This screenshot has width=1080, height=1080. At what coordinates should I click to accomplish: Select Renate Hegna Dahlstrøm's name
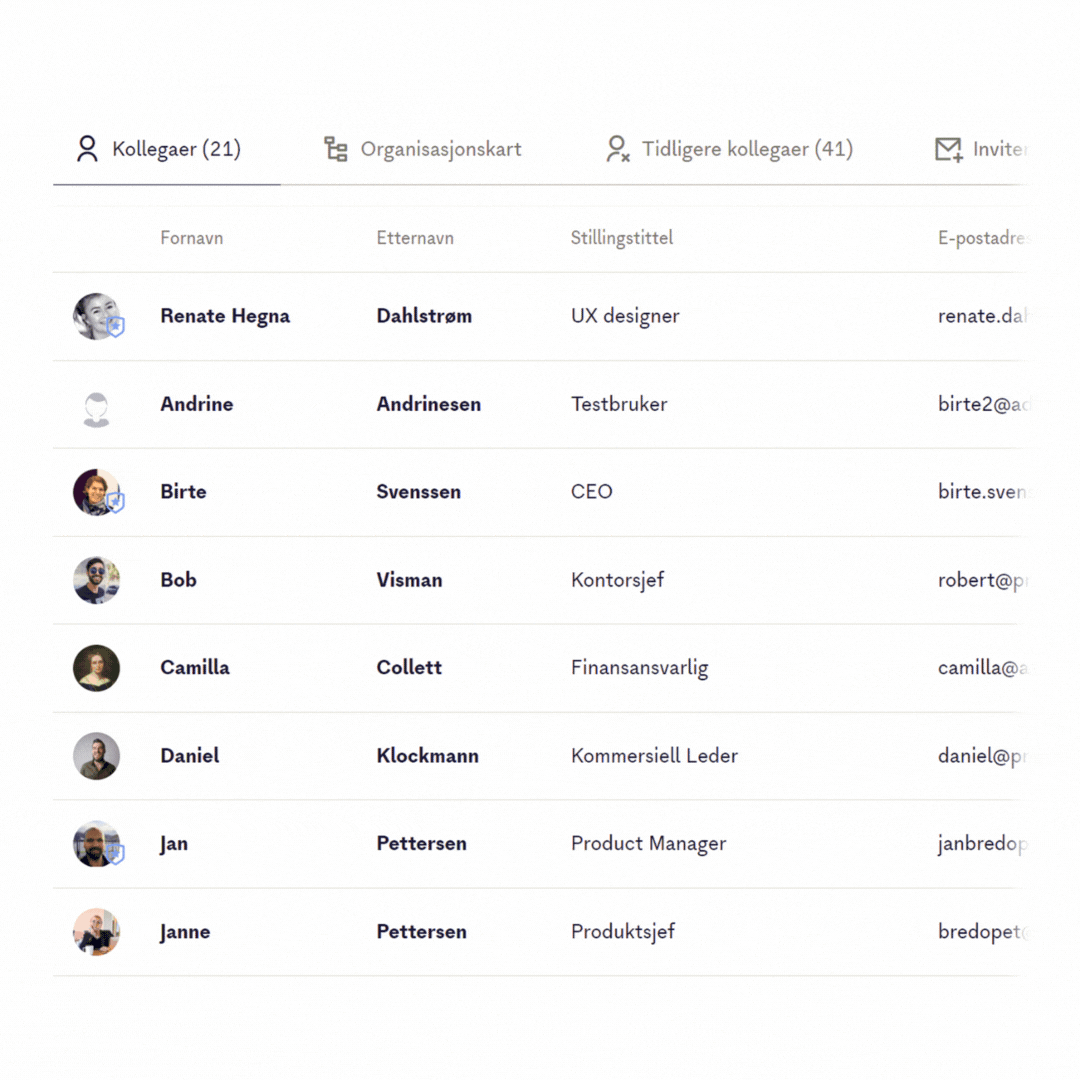[225, 316]
